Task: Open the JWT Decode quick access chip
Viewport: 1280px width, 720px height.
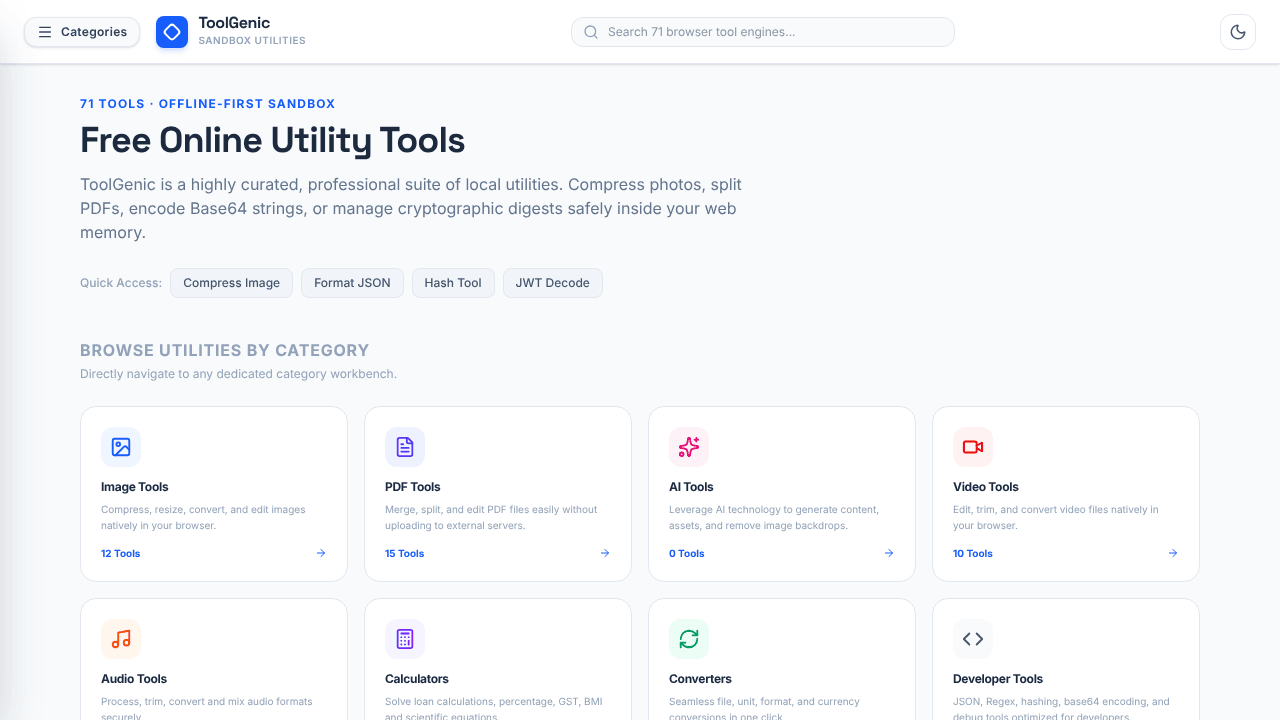Action: point(553,283)
